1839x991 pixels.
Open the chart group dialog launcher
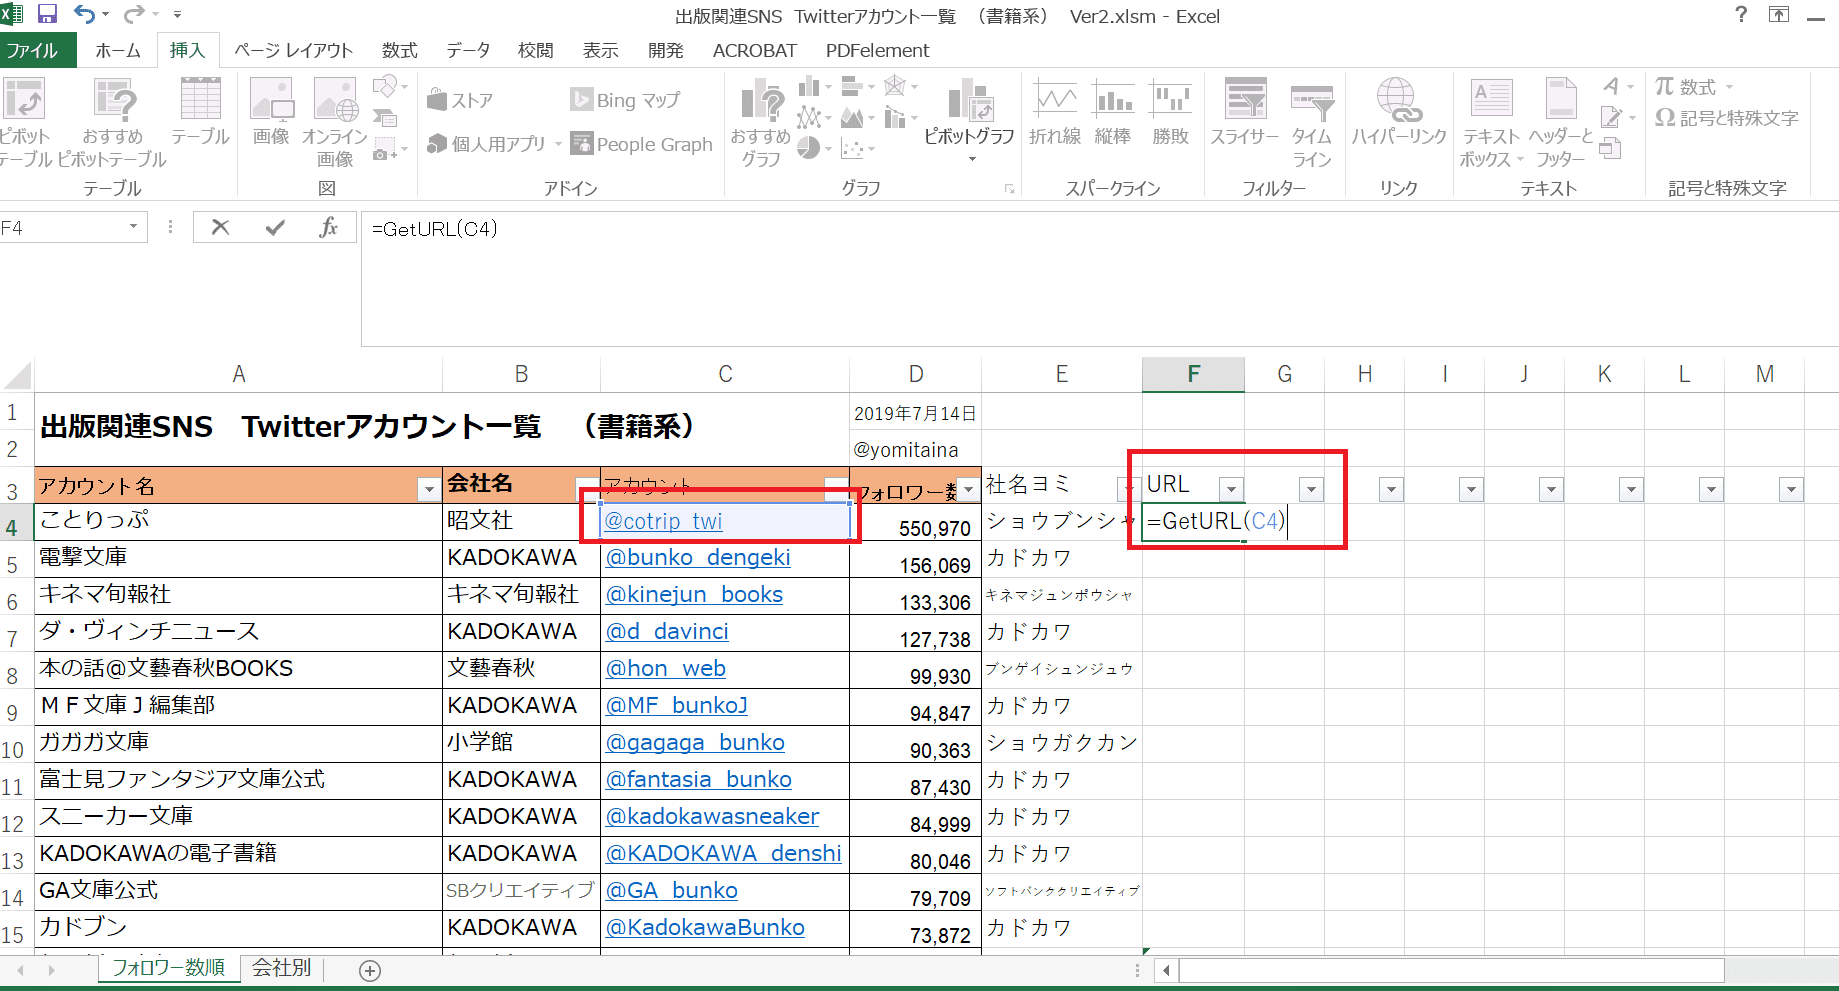pyautogui.click(x=1009, y=188)
